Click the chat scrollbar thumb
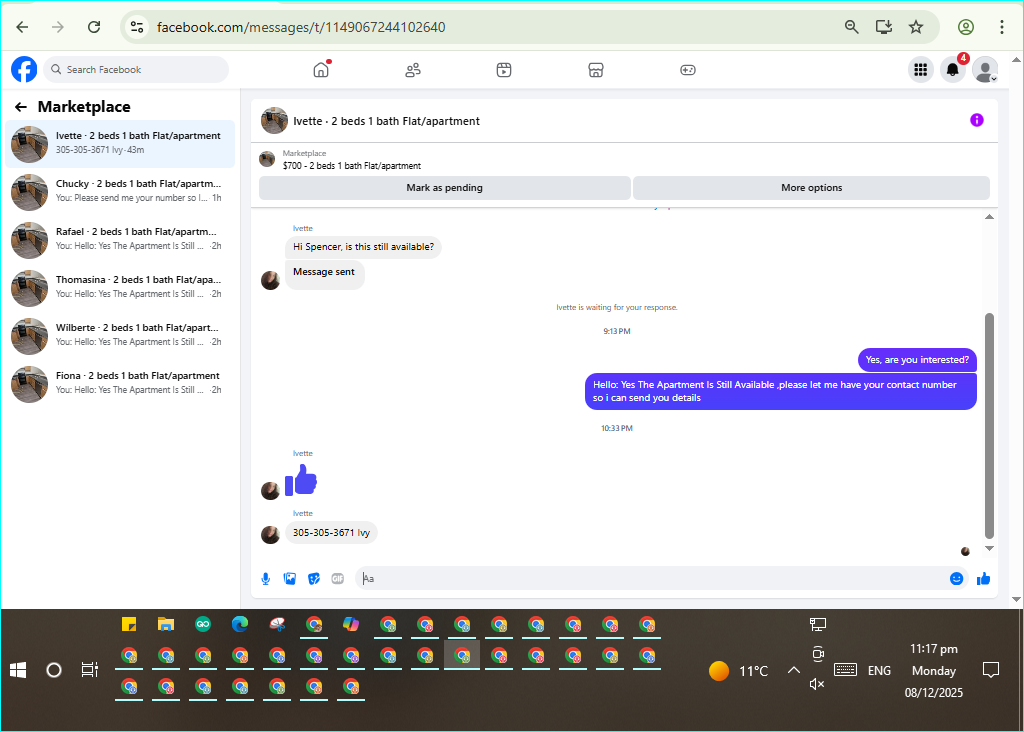 point(989,426)
